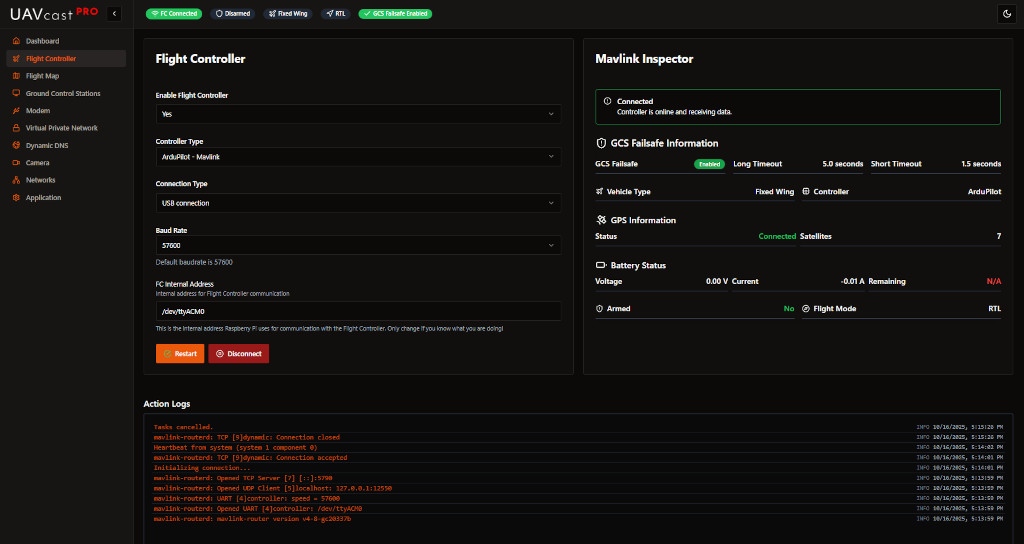Click the Application settings icon in sidebar

click(16, 198)
